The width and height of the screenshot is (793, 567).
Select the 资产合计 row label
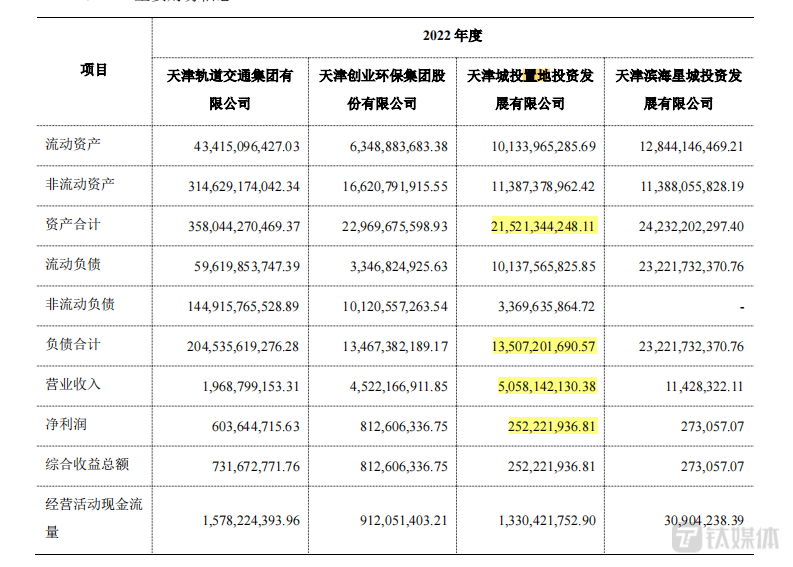[x=73, y=224]
